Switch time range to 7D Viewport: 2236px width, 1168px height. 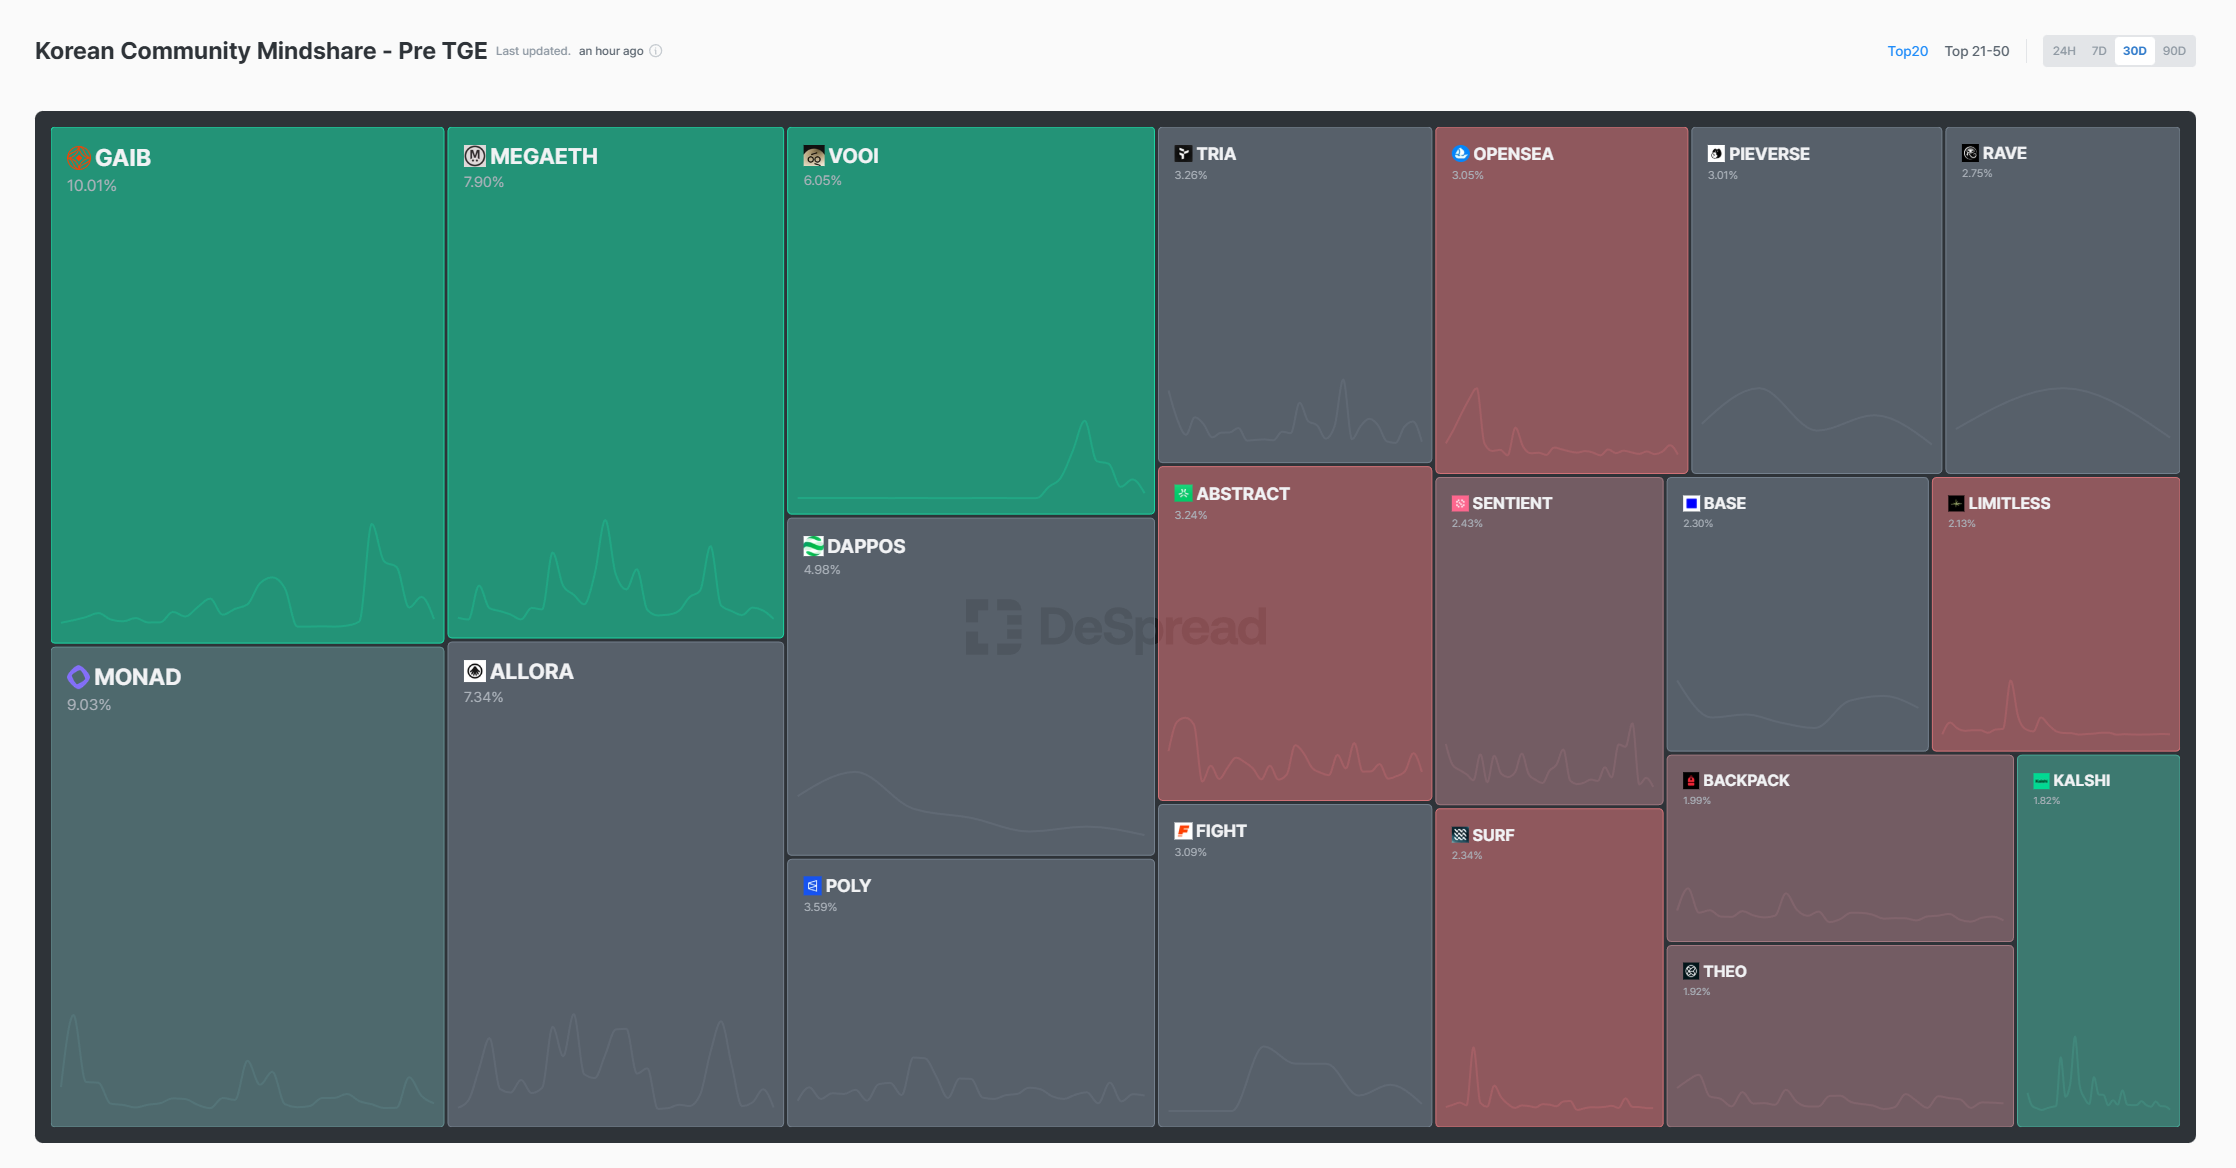(x=2099, y=51)
